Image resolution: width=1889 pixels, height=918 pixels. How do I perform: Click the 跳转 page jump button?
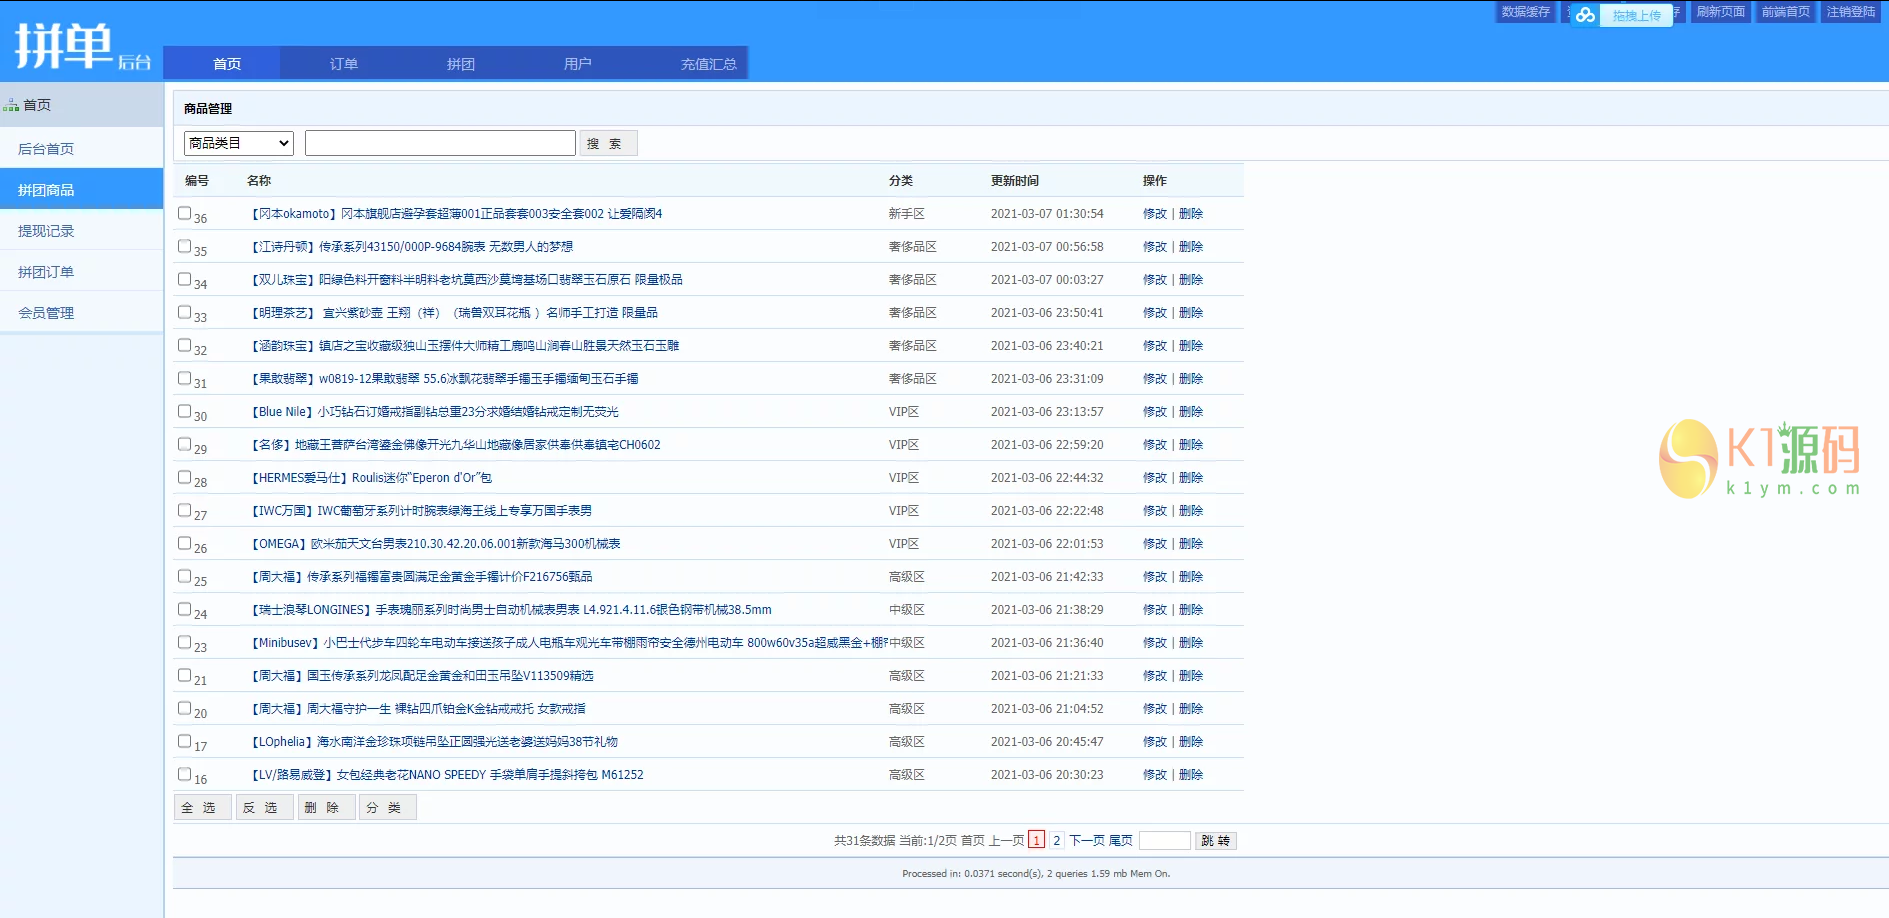[x=1215, y=841]
